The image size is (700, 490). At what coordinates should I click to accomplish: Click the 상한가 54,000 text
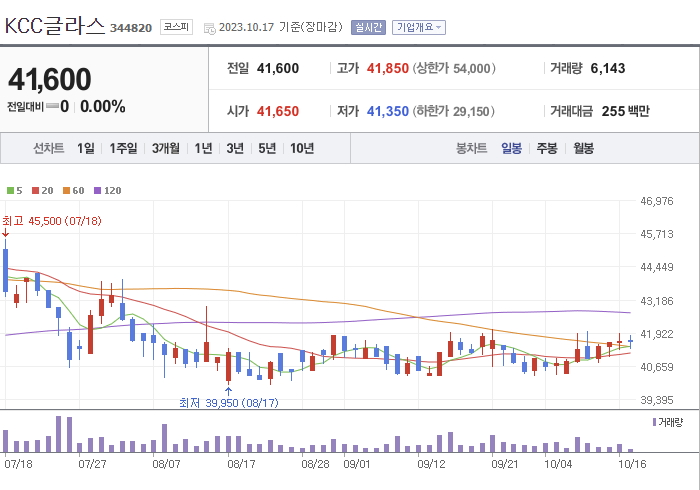454,68
